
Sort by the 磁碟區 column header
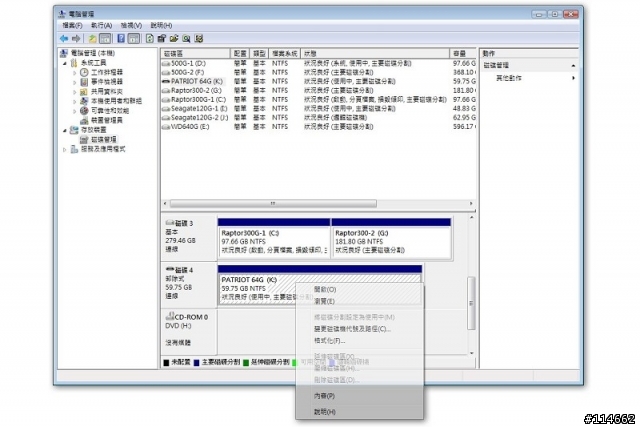(196, 53)
